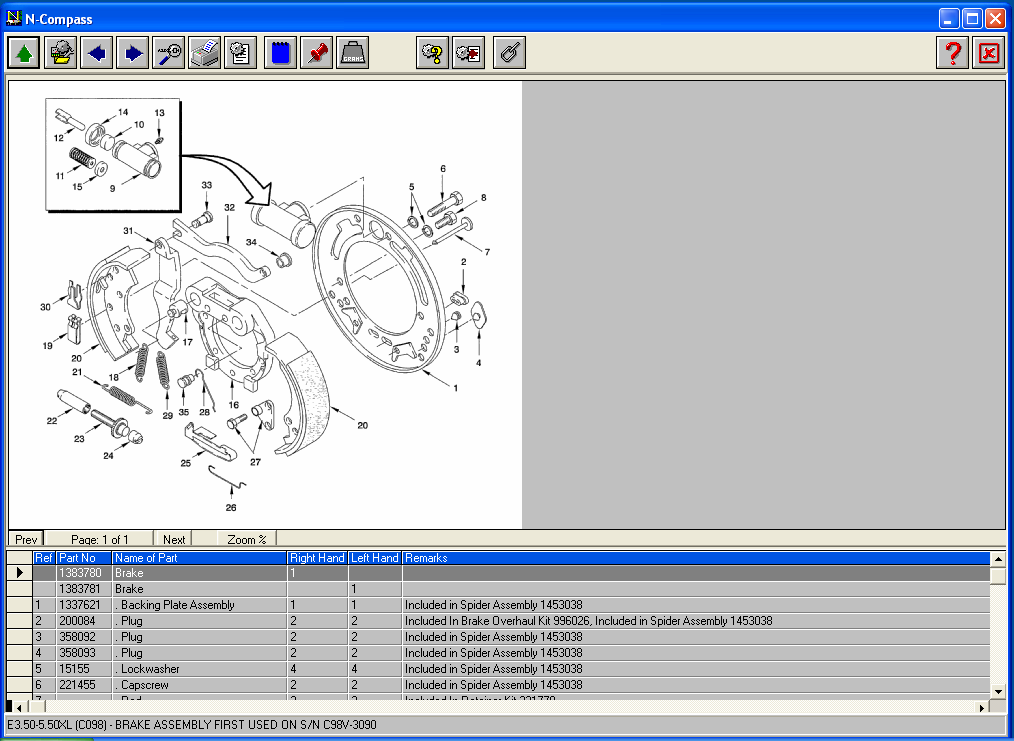The image size is (1014, 741).
Task: Click the vertical scrollbar thumb in parts table
Action: (x=998, y=575)
